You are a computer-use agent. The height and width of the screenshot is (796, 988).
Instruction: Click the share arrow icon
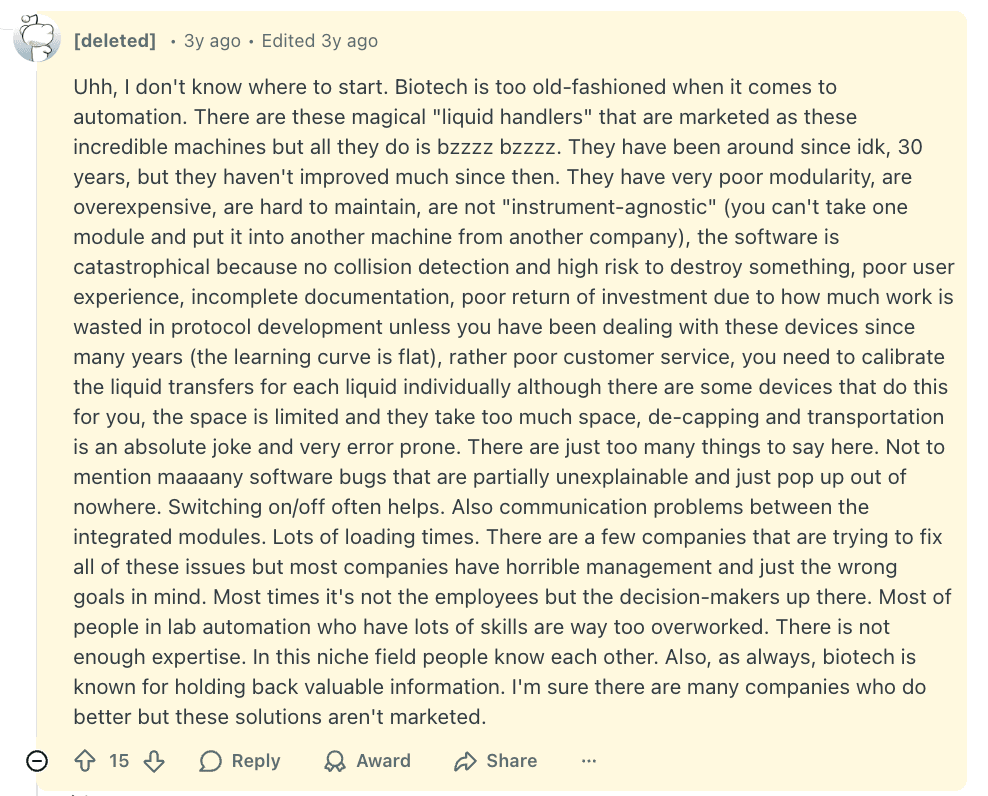point(465,762)
